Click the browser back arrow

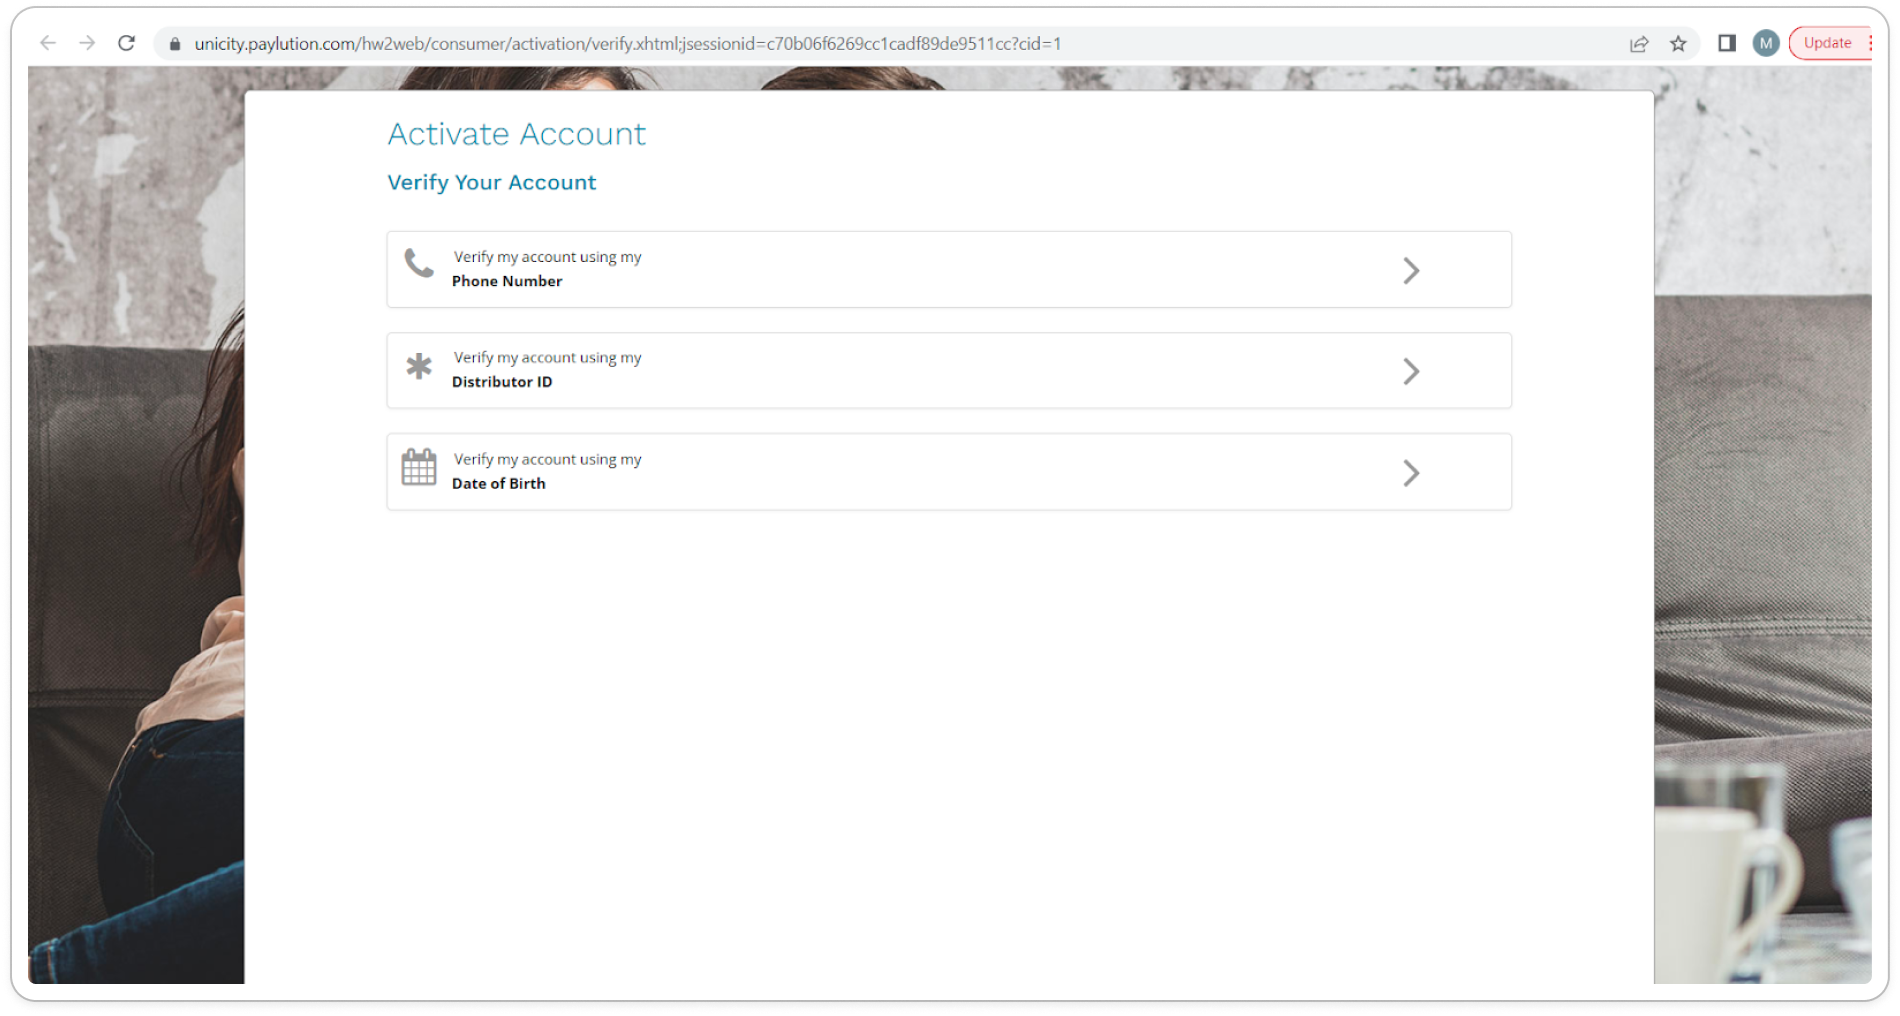point(48,43)
